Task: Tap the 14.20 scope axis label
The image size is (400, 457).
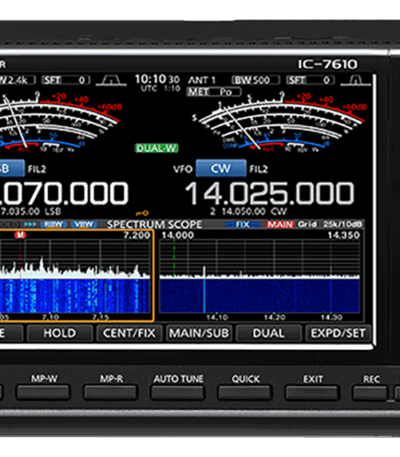Action: 275,317
